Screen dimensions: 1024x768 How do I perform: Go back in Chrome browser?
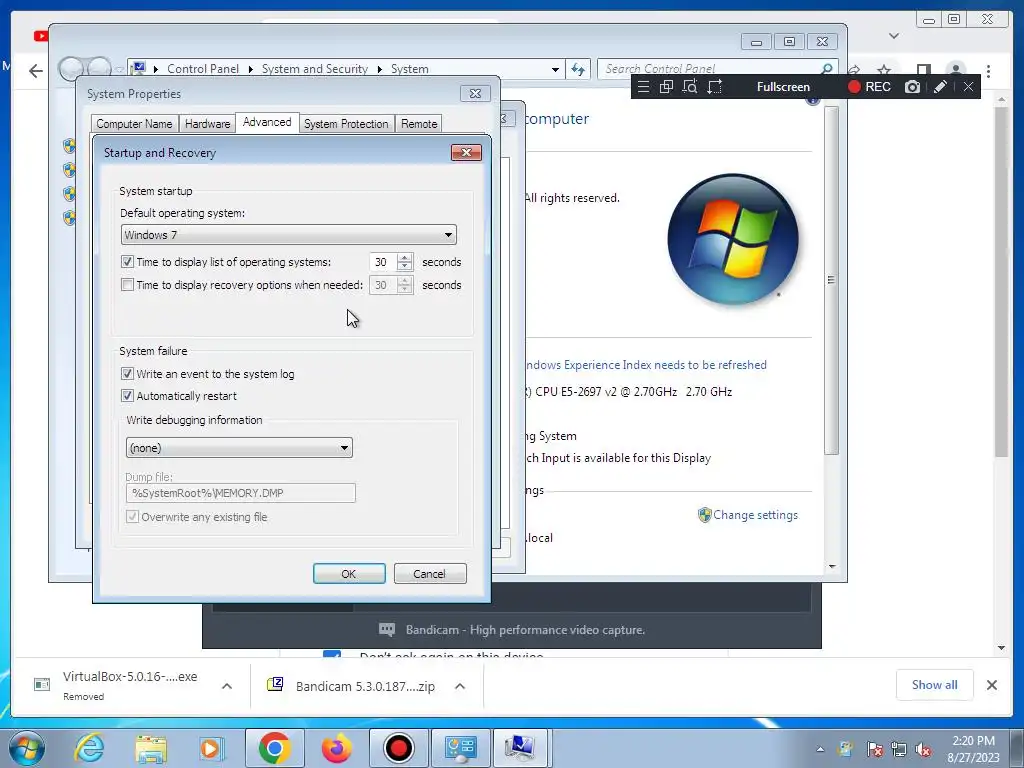36,71
